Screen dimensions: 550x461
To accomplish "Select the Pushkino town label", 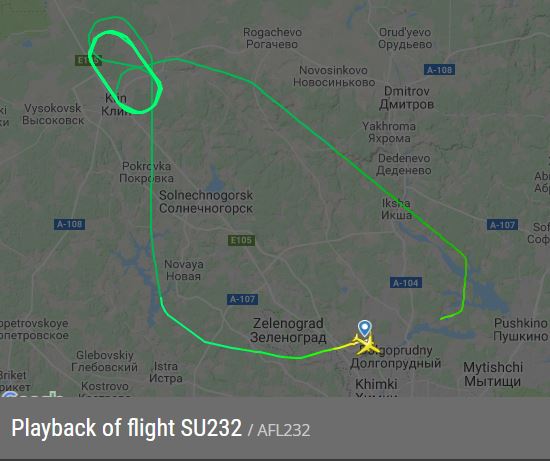I will pyautogui.click(x=521, y=329).
